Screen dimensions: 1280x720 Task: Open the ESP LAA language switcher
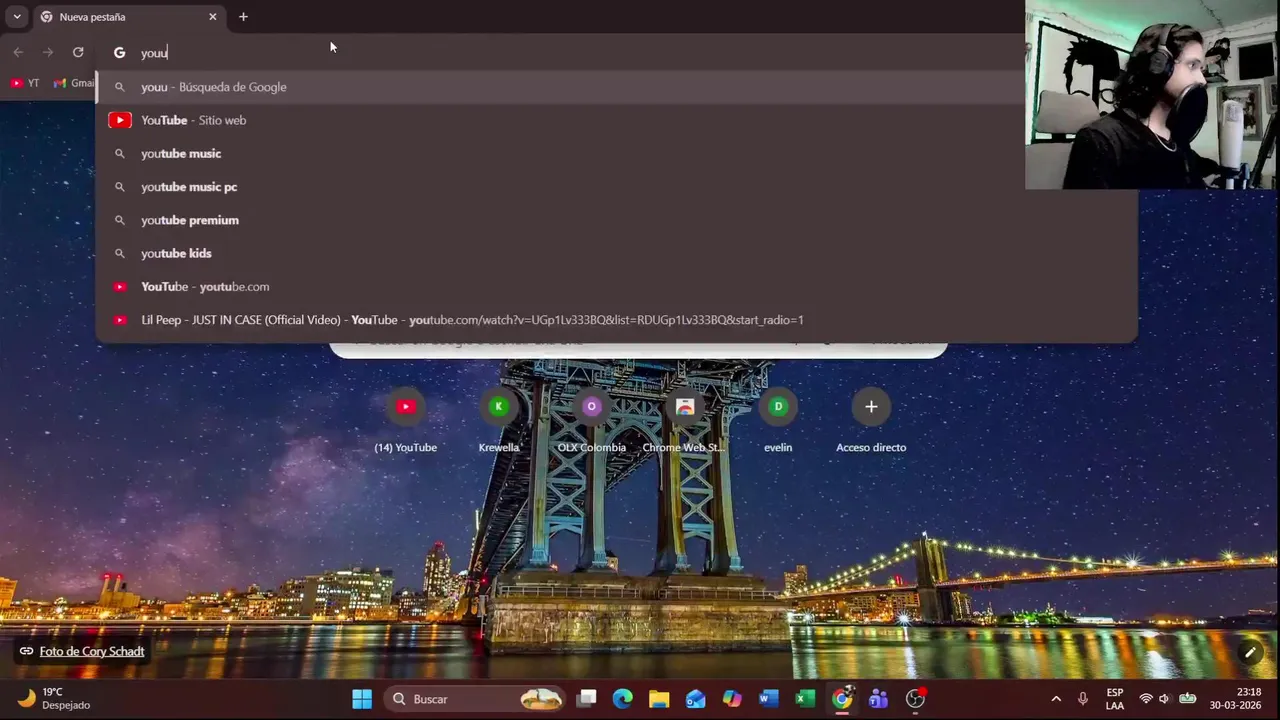pyautogui.click(x=1115, y=699)
